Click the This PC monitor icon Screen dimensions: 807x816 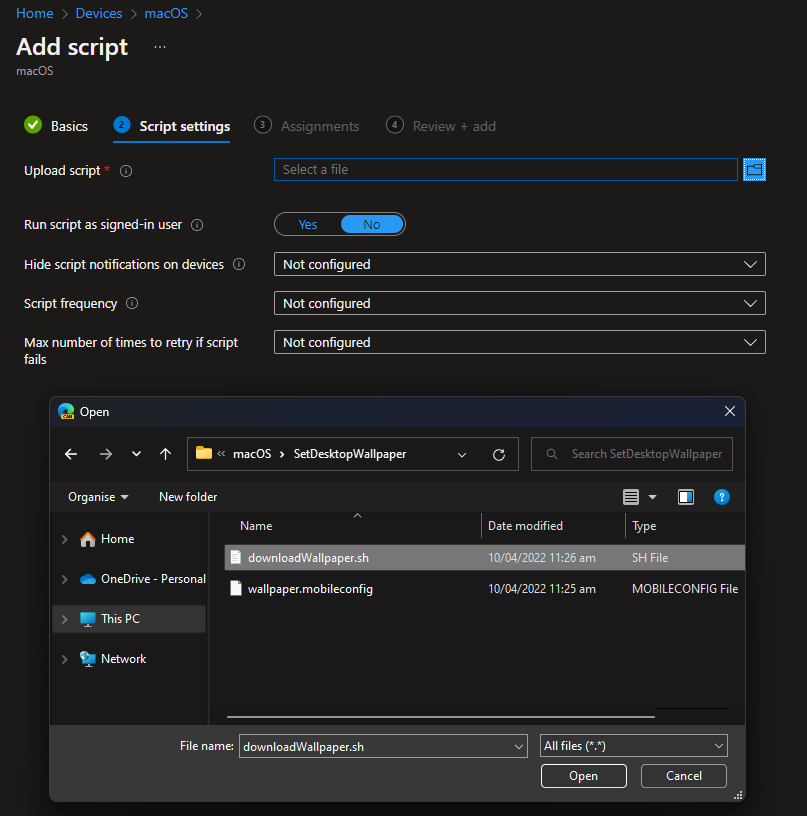88,619
